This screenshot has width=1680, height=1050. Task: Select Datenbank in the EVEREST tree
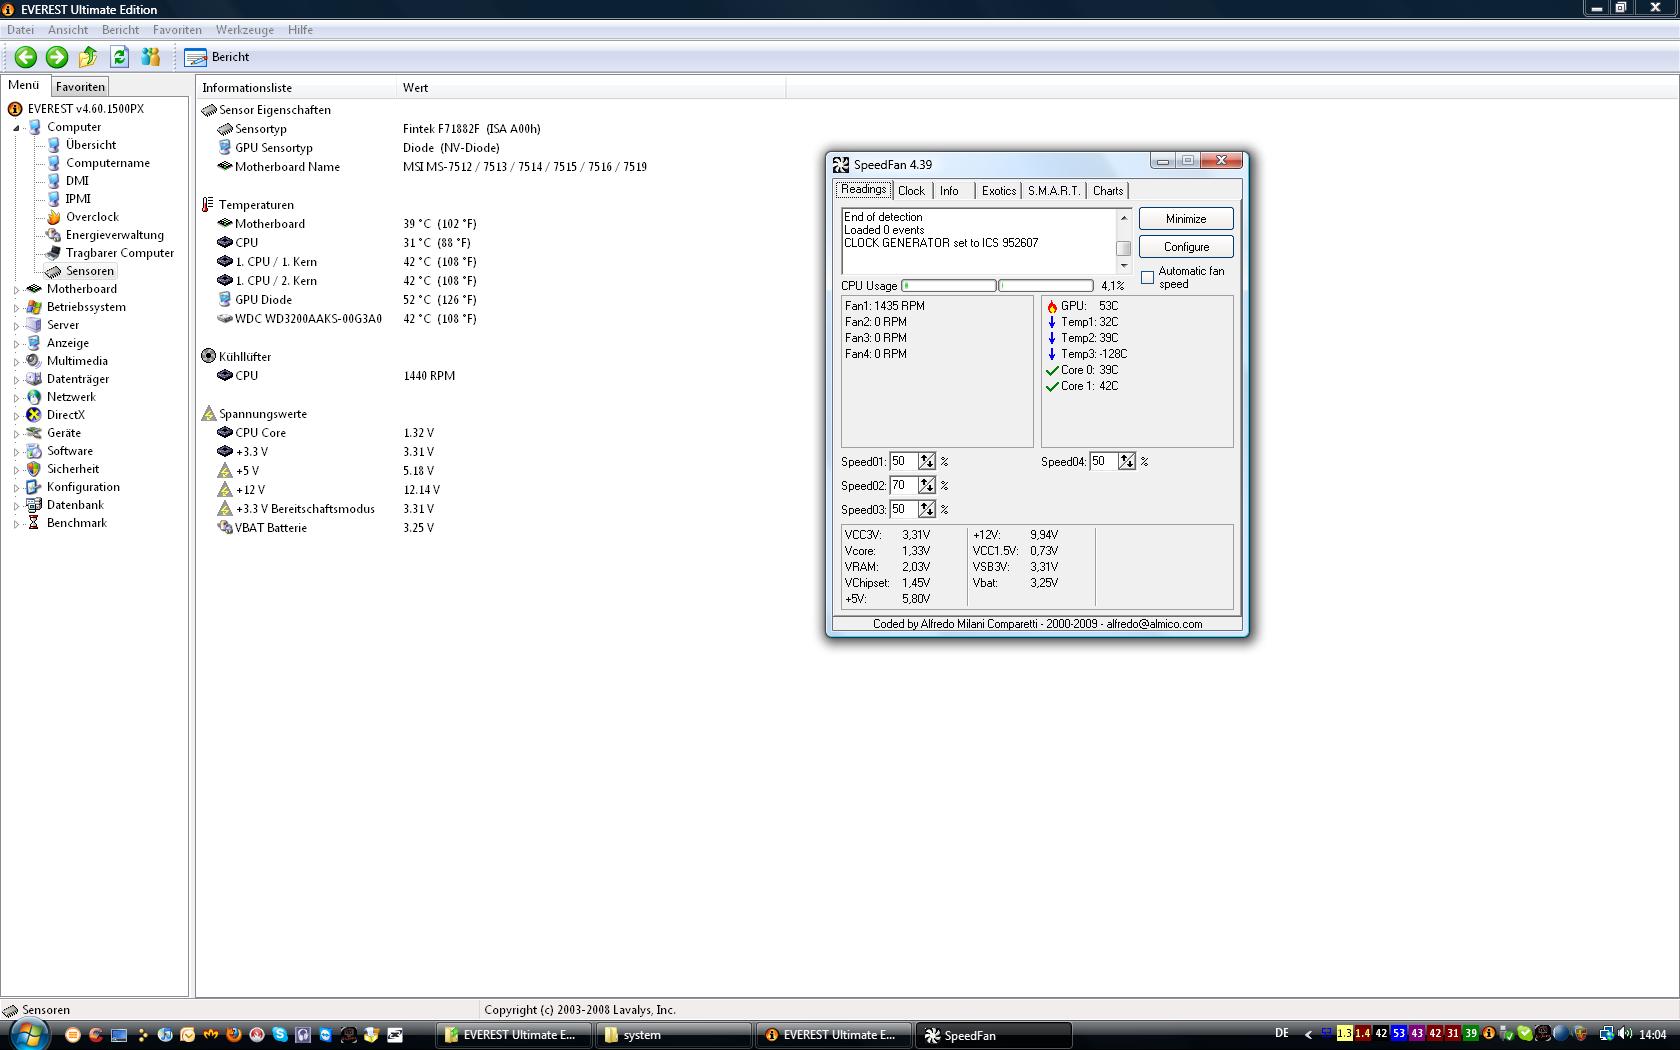click(x=75, y=505)
